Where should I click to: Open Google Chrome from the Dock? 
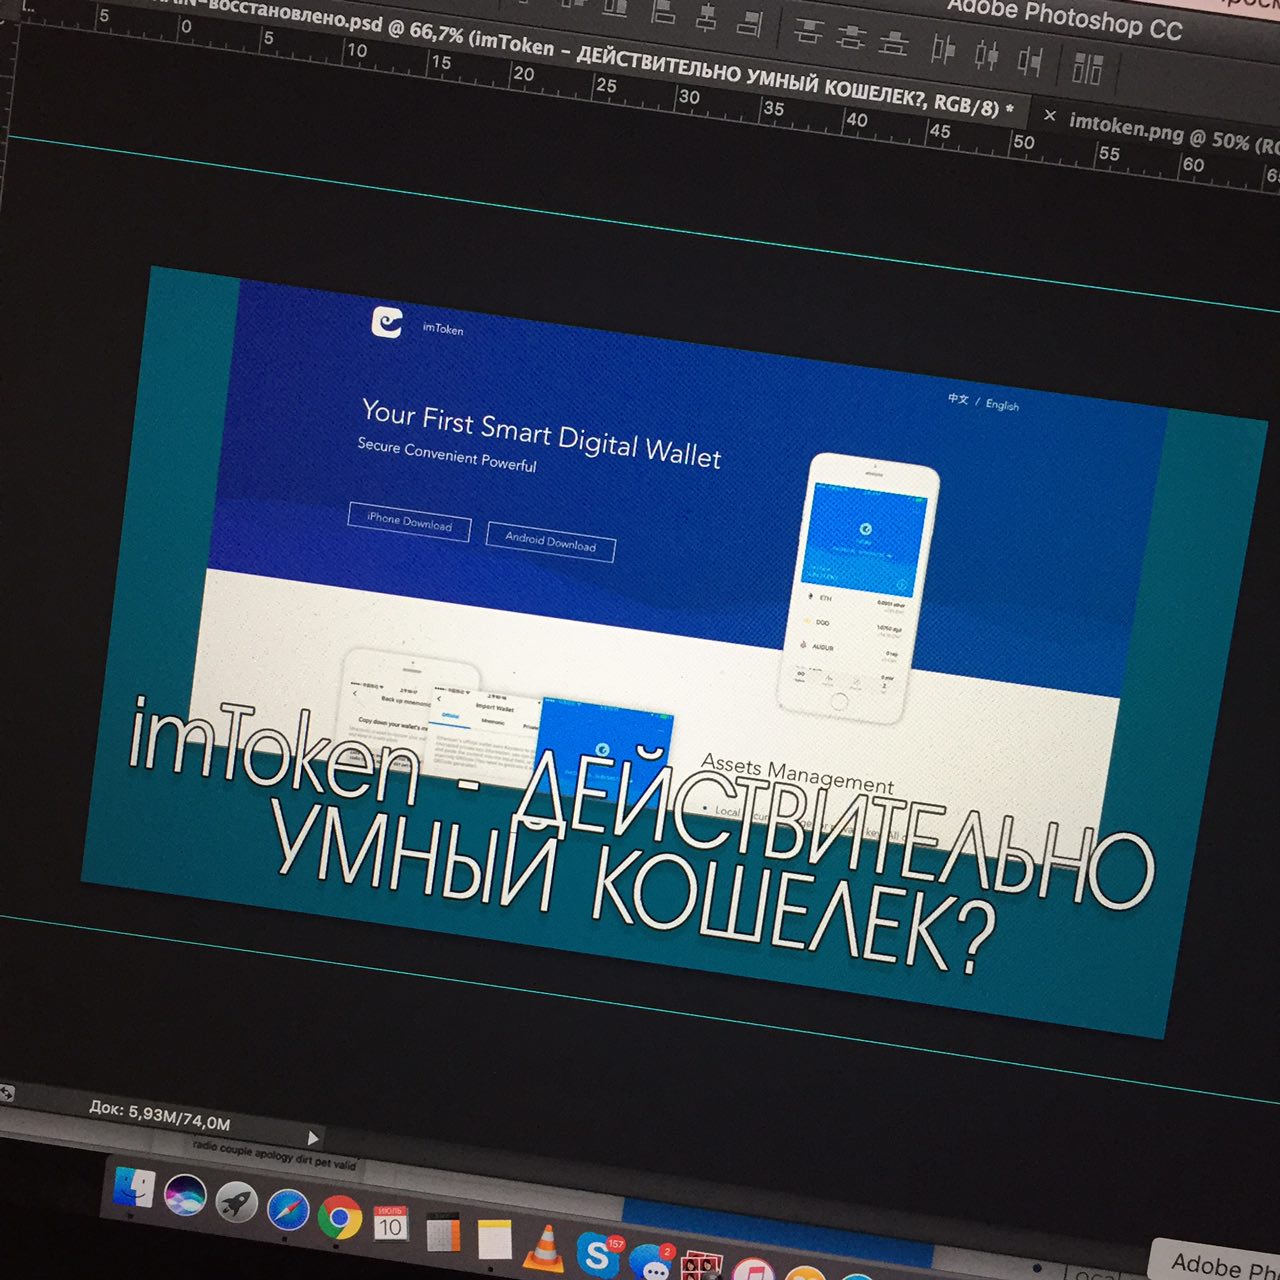pyautogui.click(x=339, y=1218)
